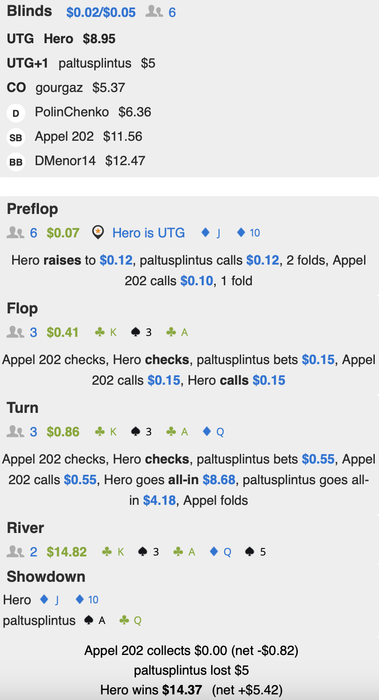This screenshot has width=379, height=700.
Task: Select the Showdown section heading
Action: point(46,576)
